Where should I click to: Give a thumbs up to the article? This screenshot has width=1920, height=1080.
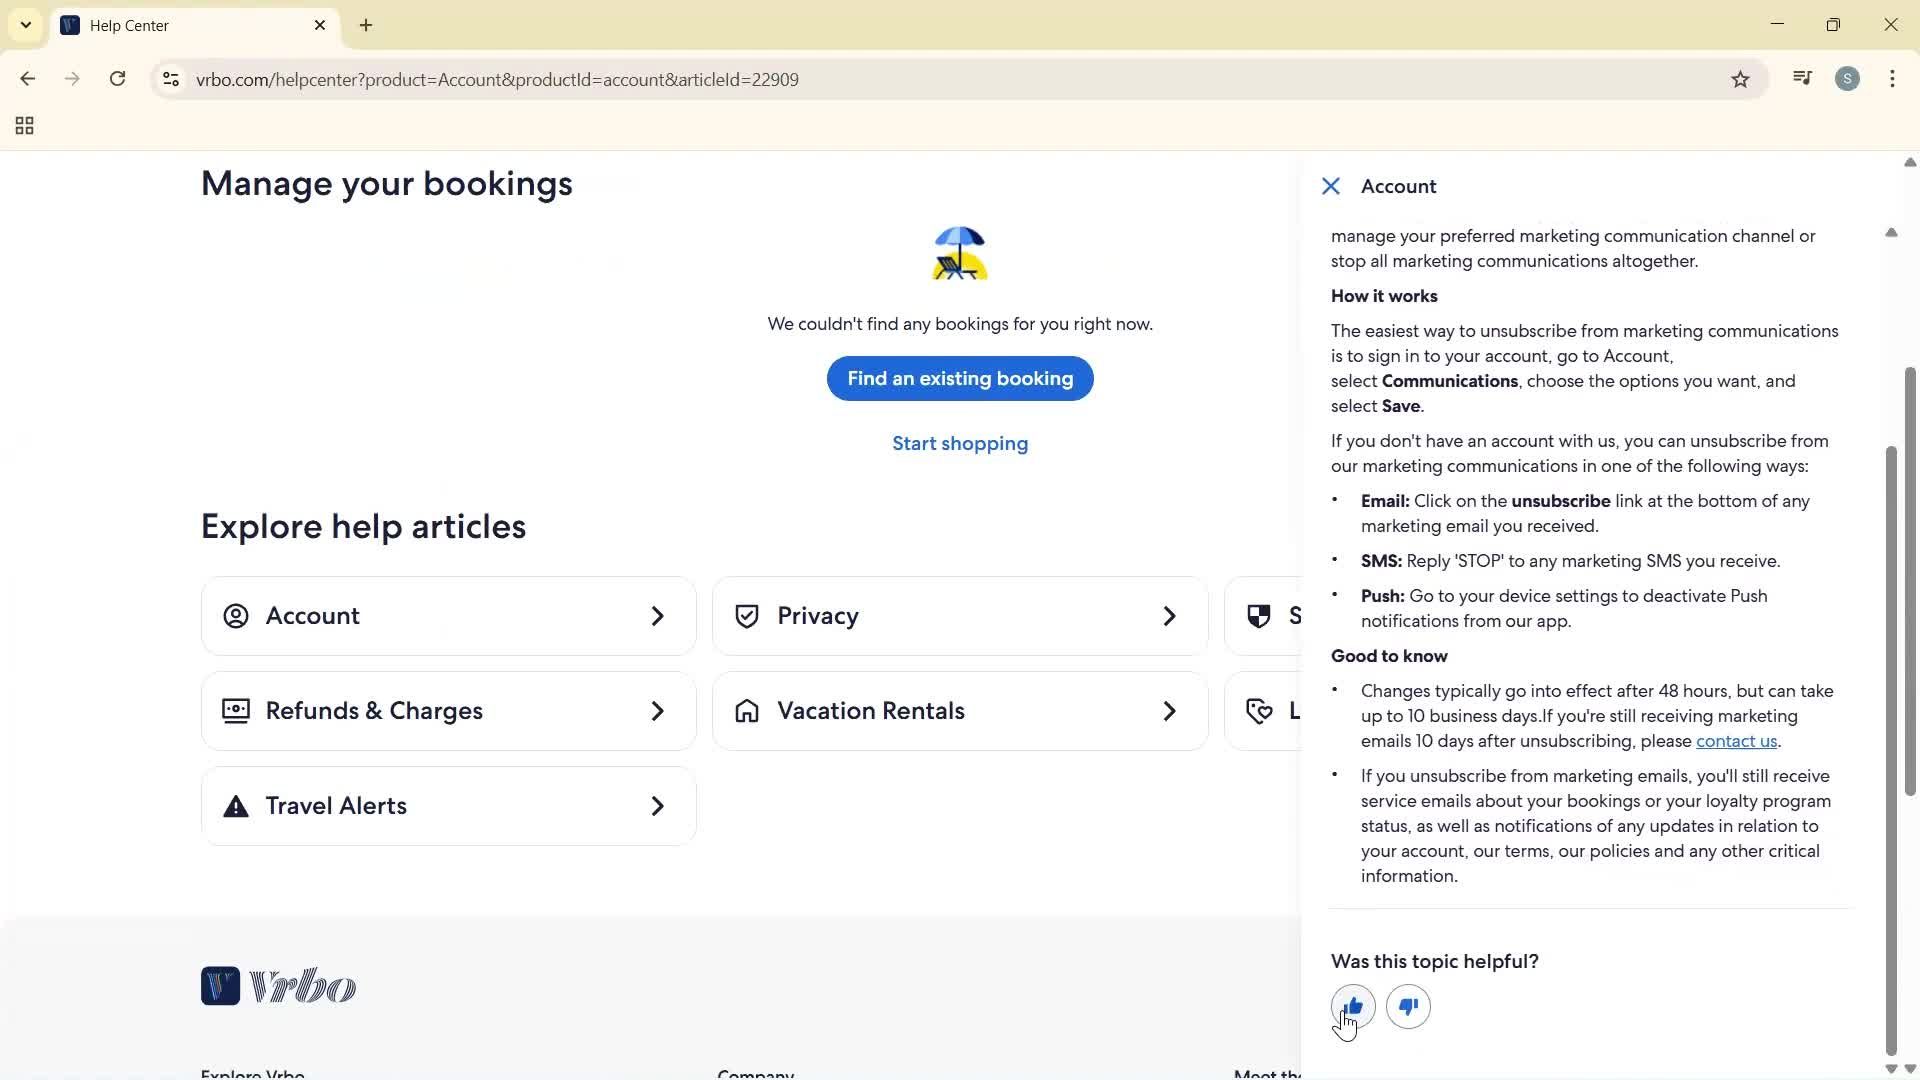1351,1007
